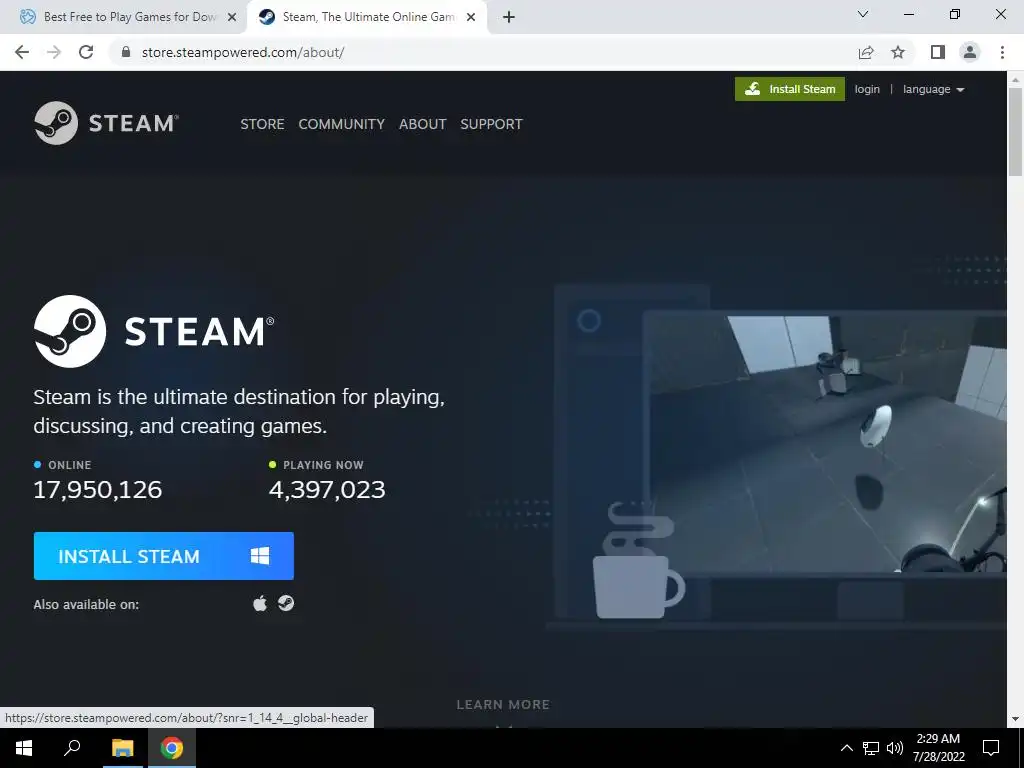This screenshot has width=1024, height=768.
Task: Open the volume speaker icon in tray
Action: pos(895,748)
